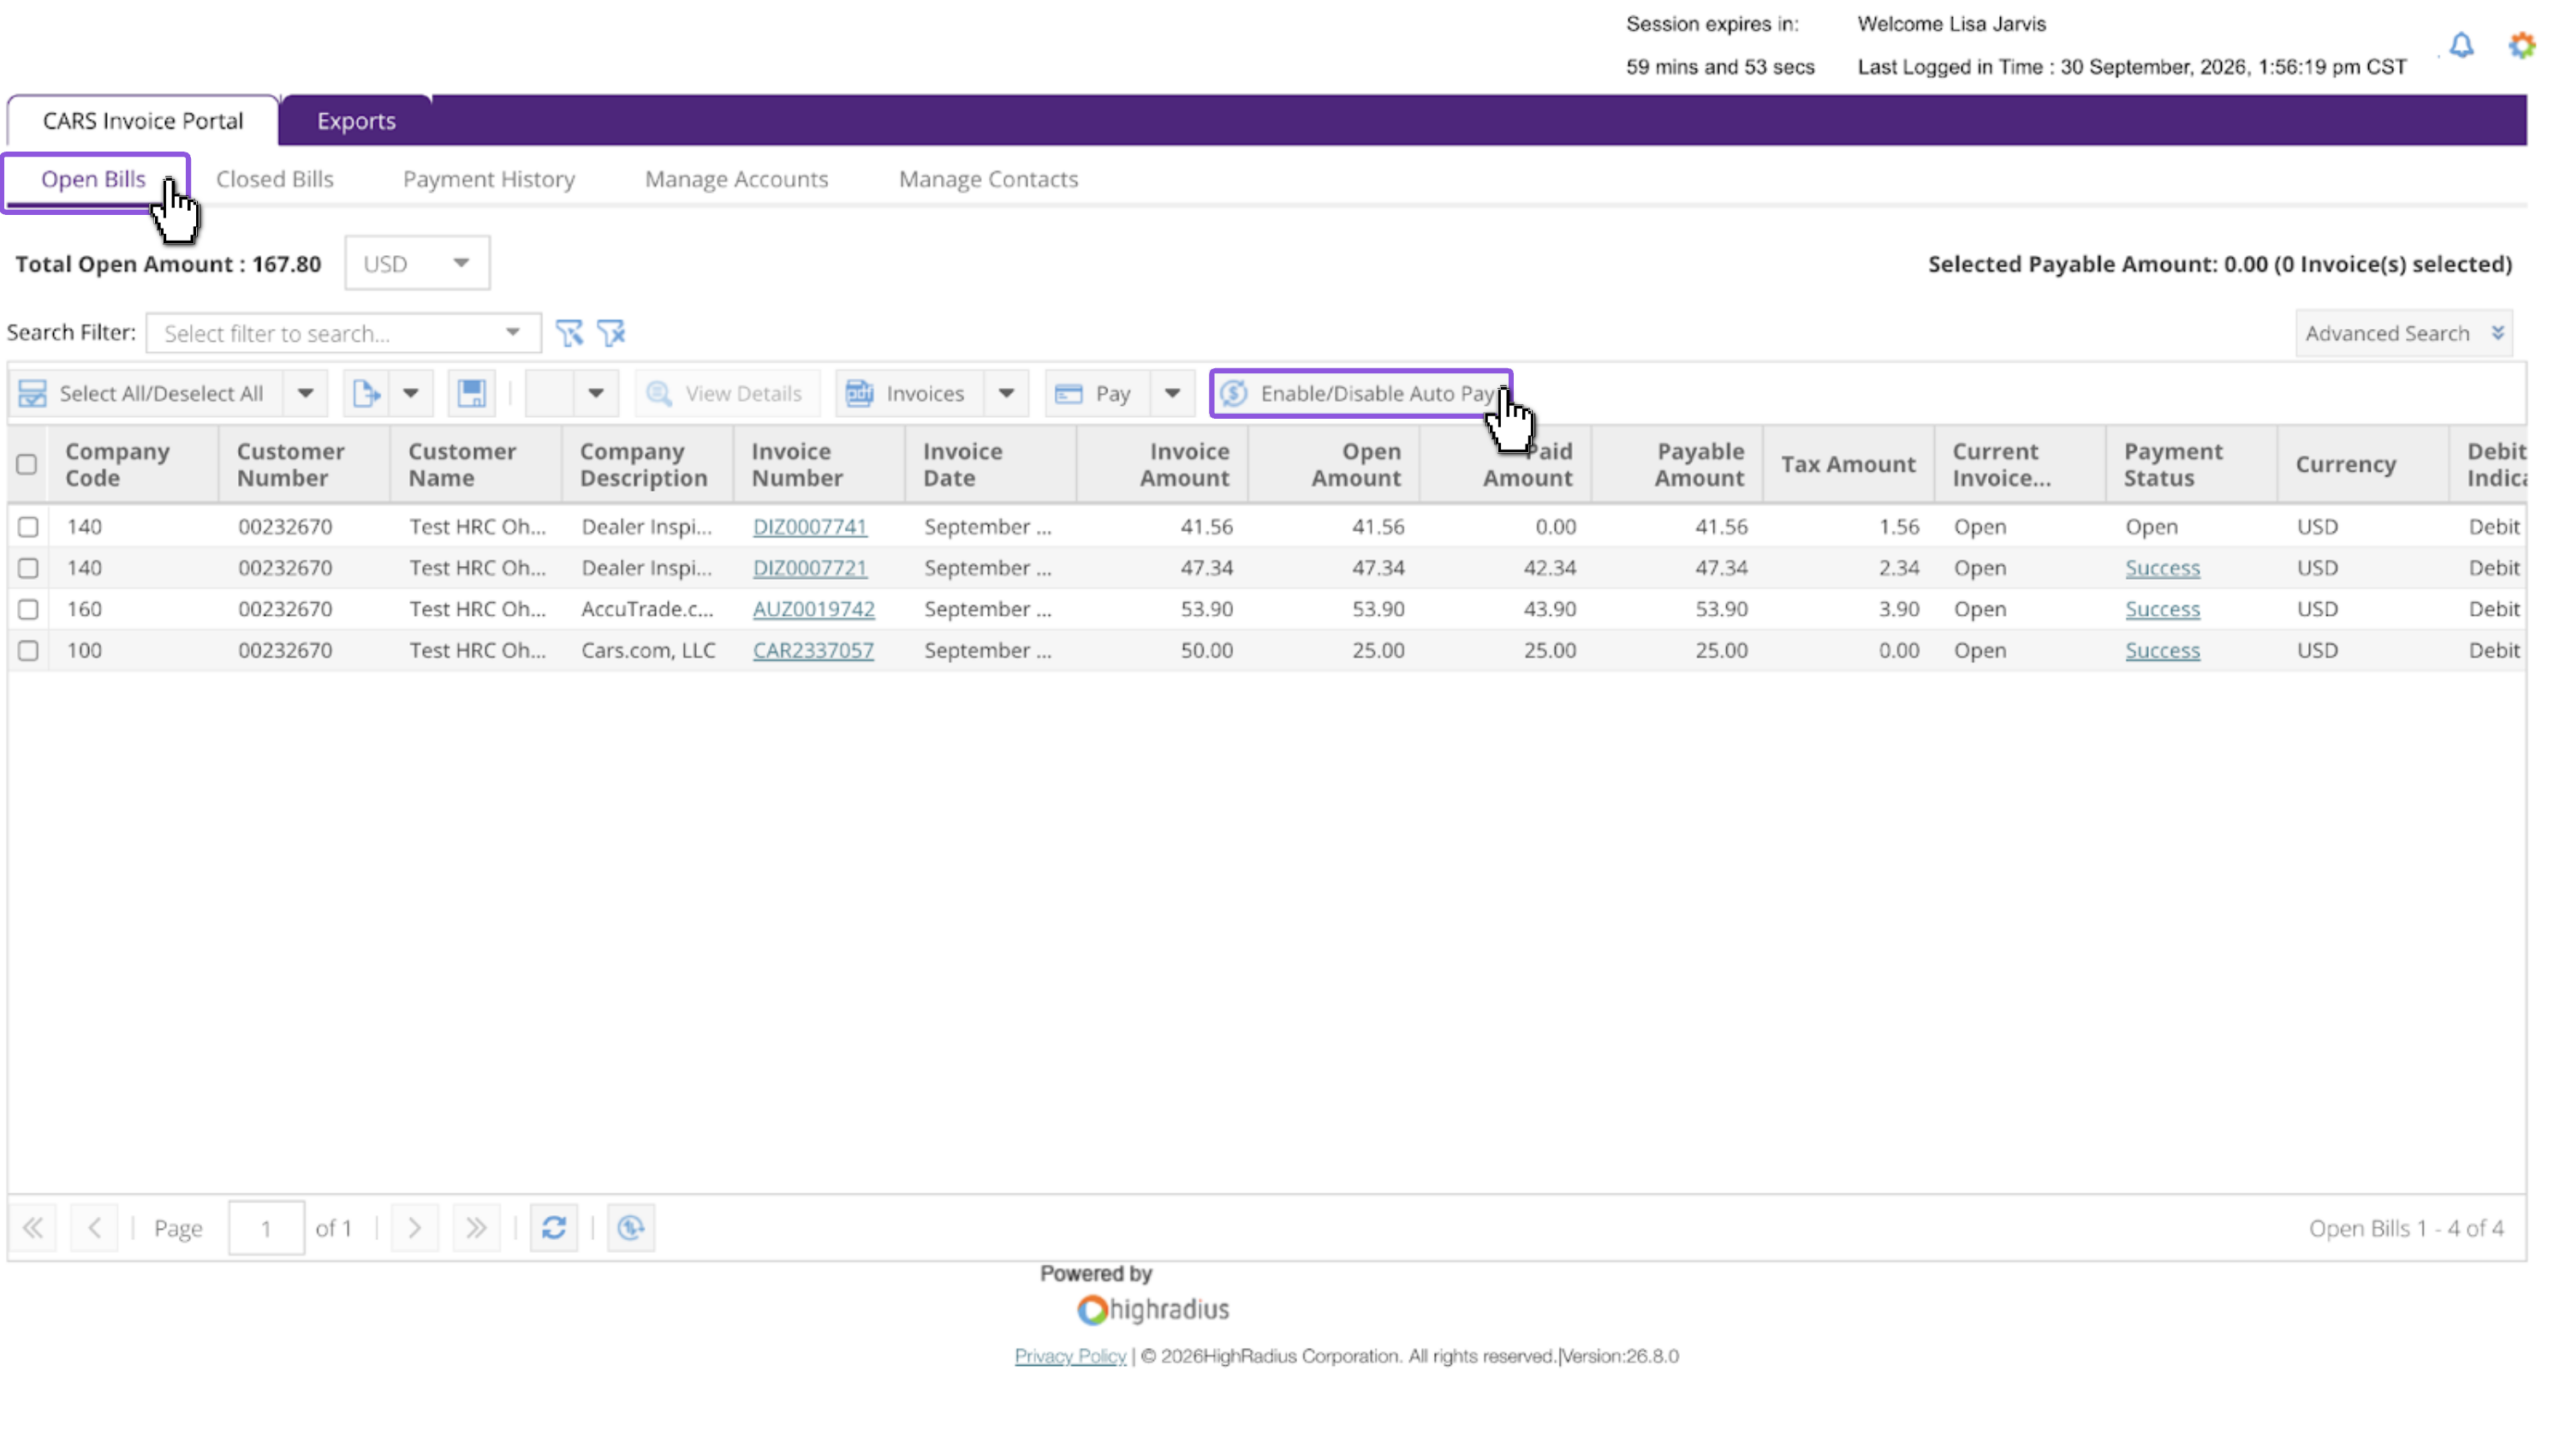This screenshot has height=1437, width=2560.
Task: Open invoice link AUZ0019742
Action: 813,608
